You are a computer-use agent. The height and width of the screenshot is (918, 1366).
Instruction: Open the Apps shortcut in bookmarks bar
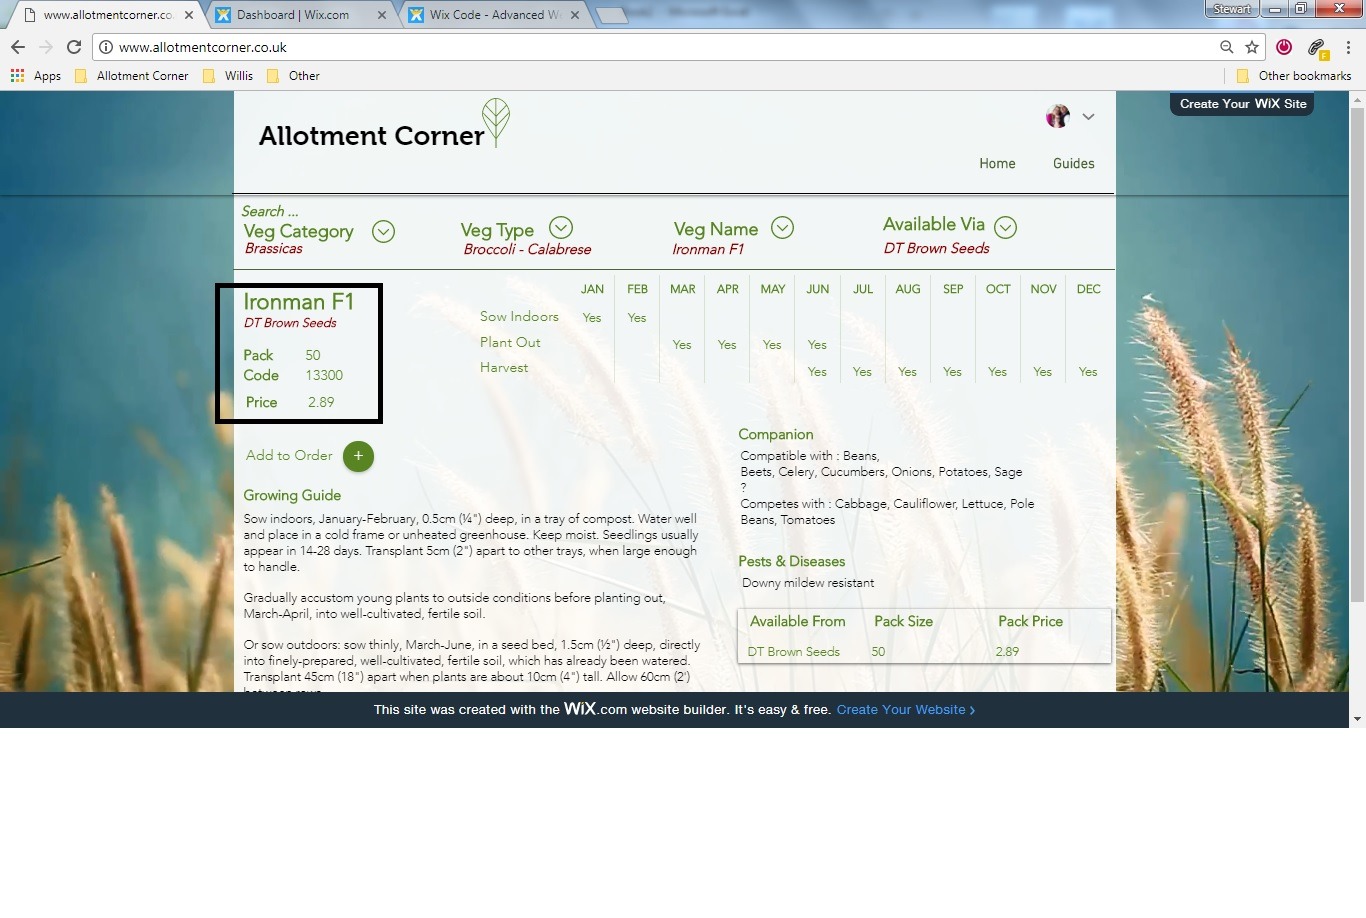pos(36,76)
